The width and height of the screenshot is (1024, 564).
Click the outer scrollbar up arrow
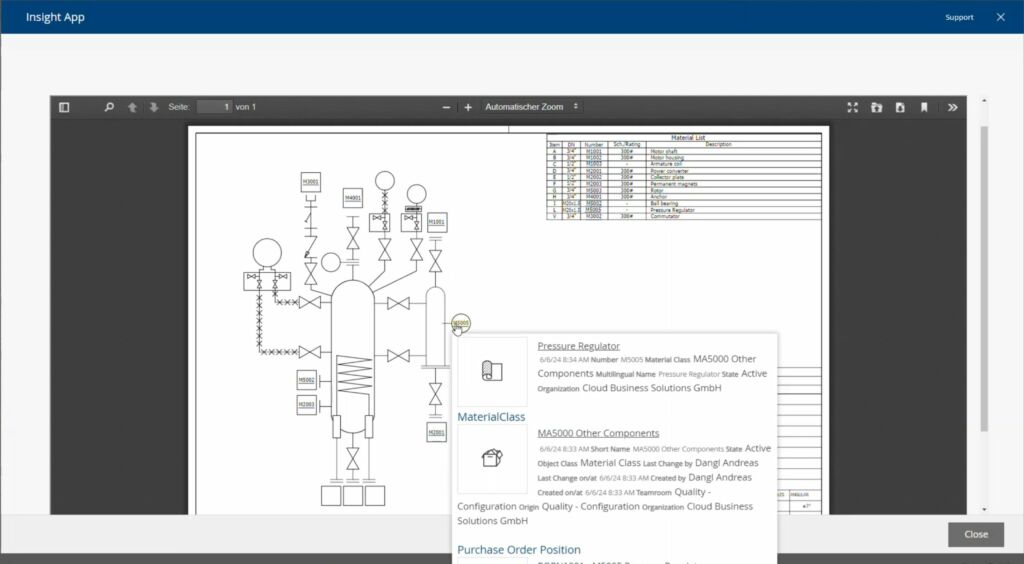point(984,101)
